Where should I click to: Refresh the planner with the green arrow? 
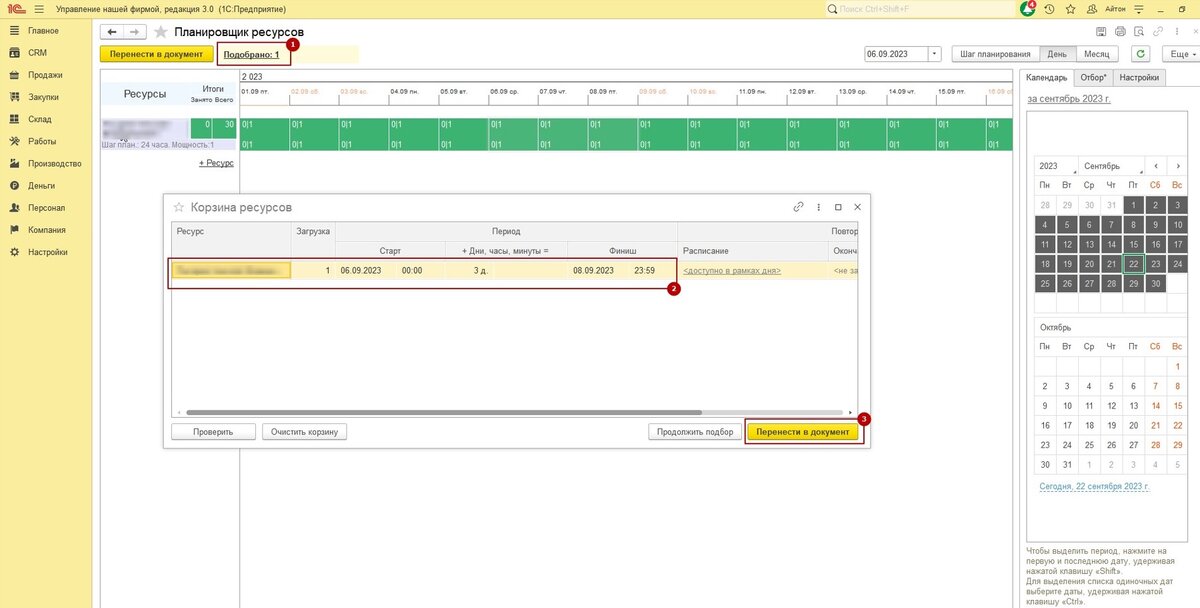tap(1140, 54)
